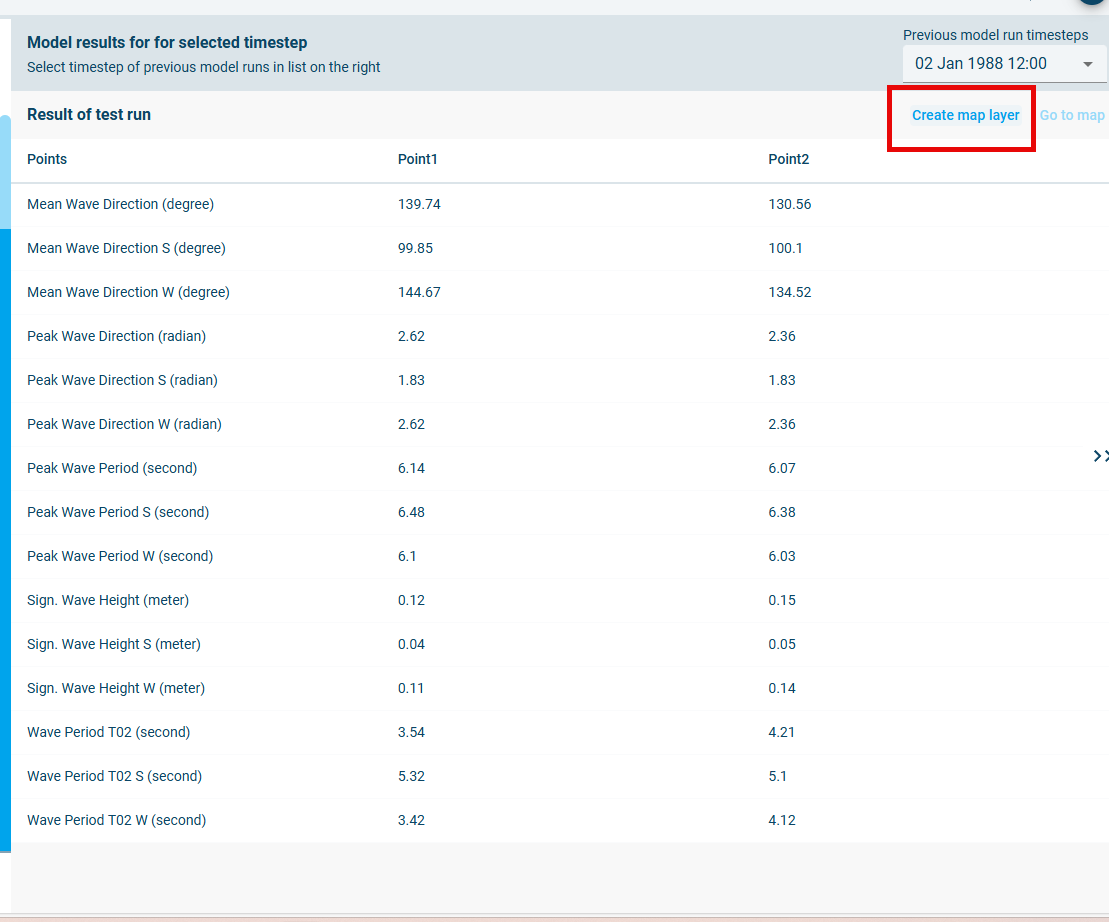Click Point2 value 6.03

(x=782, y=556)
